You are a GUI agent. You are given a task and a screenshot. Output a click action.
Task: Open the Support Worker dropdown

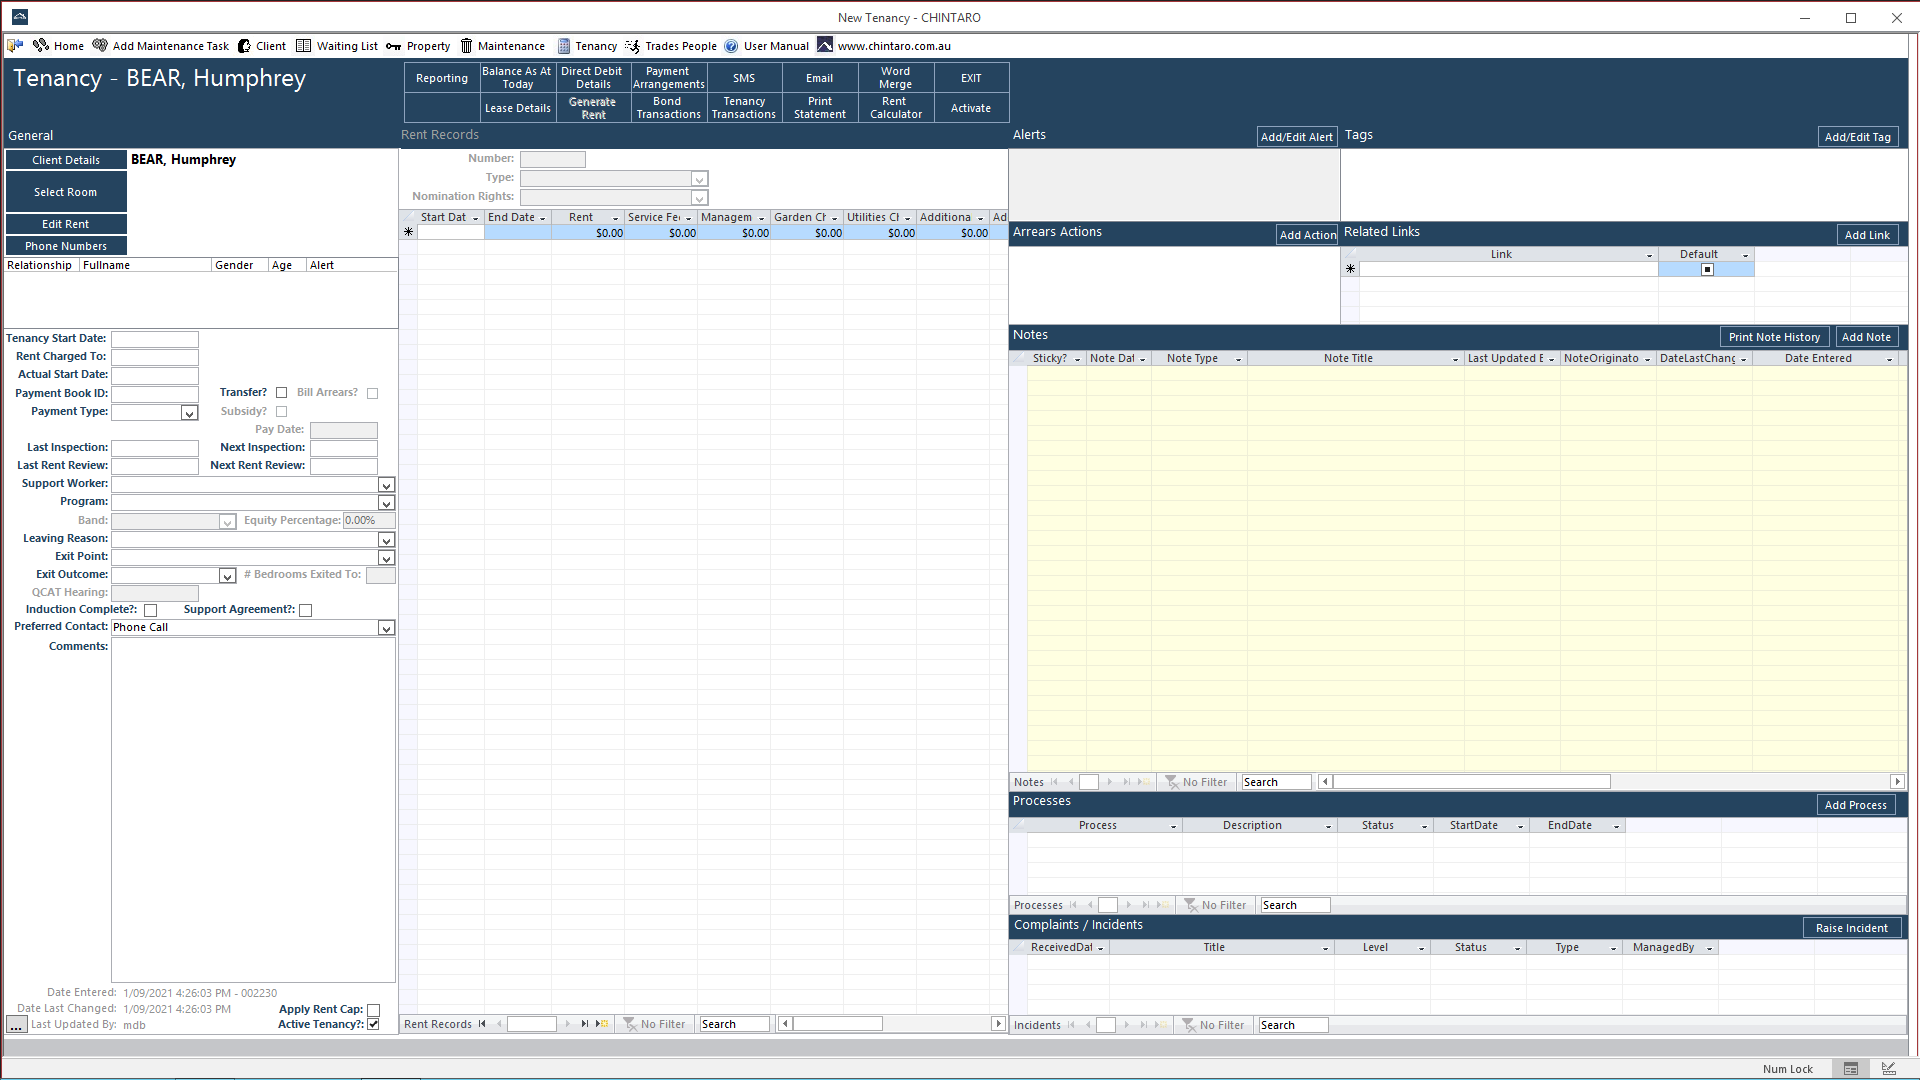click(386, 485)
